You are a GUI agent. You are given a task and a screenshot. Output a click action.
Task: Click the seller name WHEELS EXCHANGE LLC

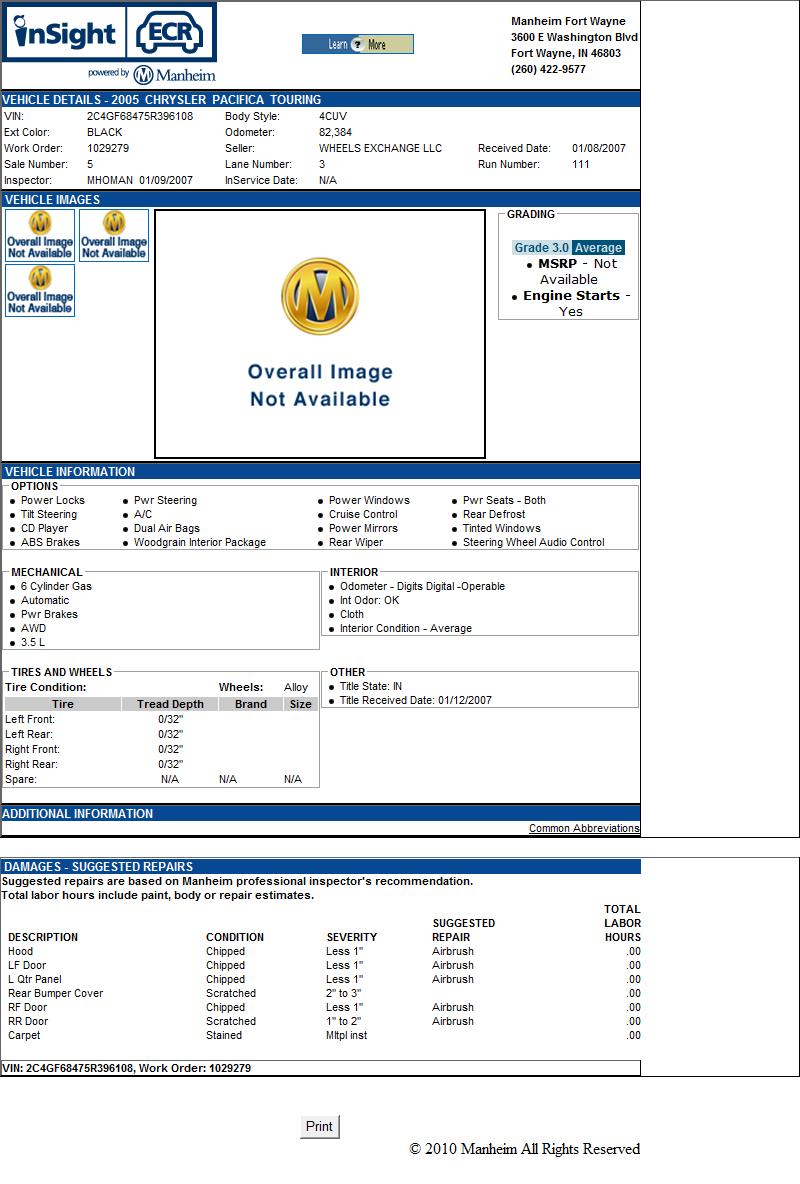(x=380, y=148)
